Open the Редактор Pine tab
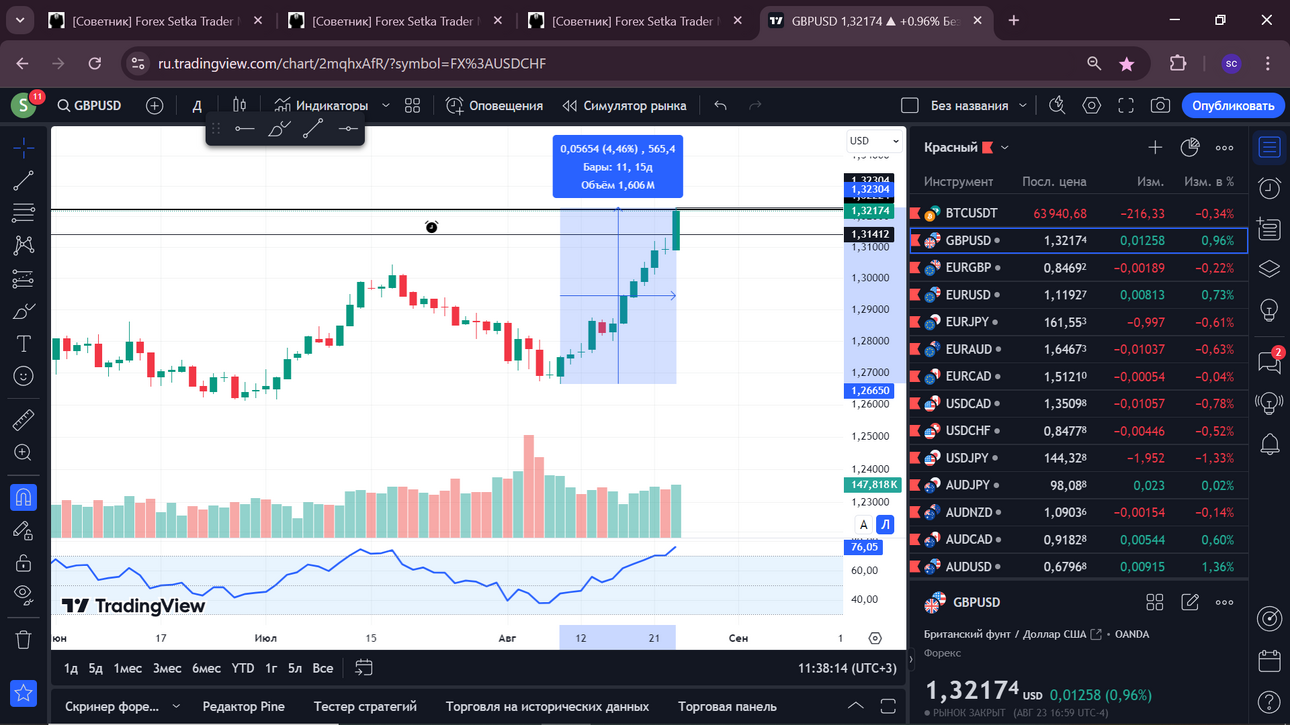1290x725 pixels. pyautogui.click(x=244, y=706)
